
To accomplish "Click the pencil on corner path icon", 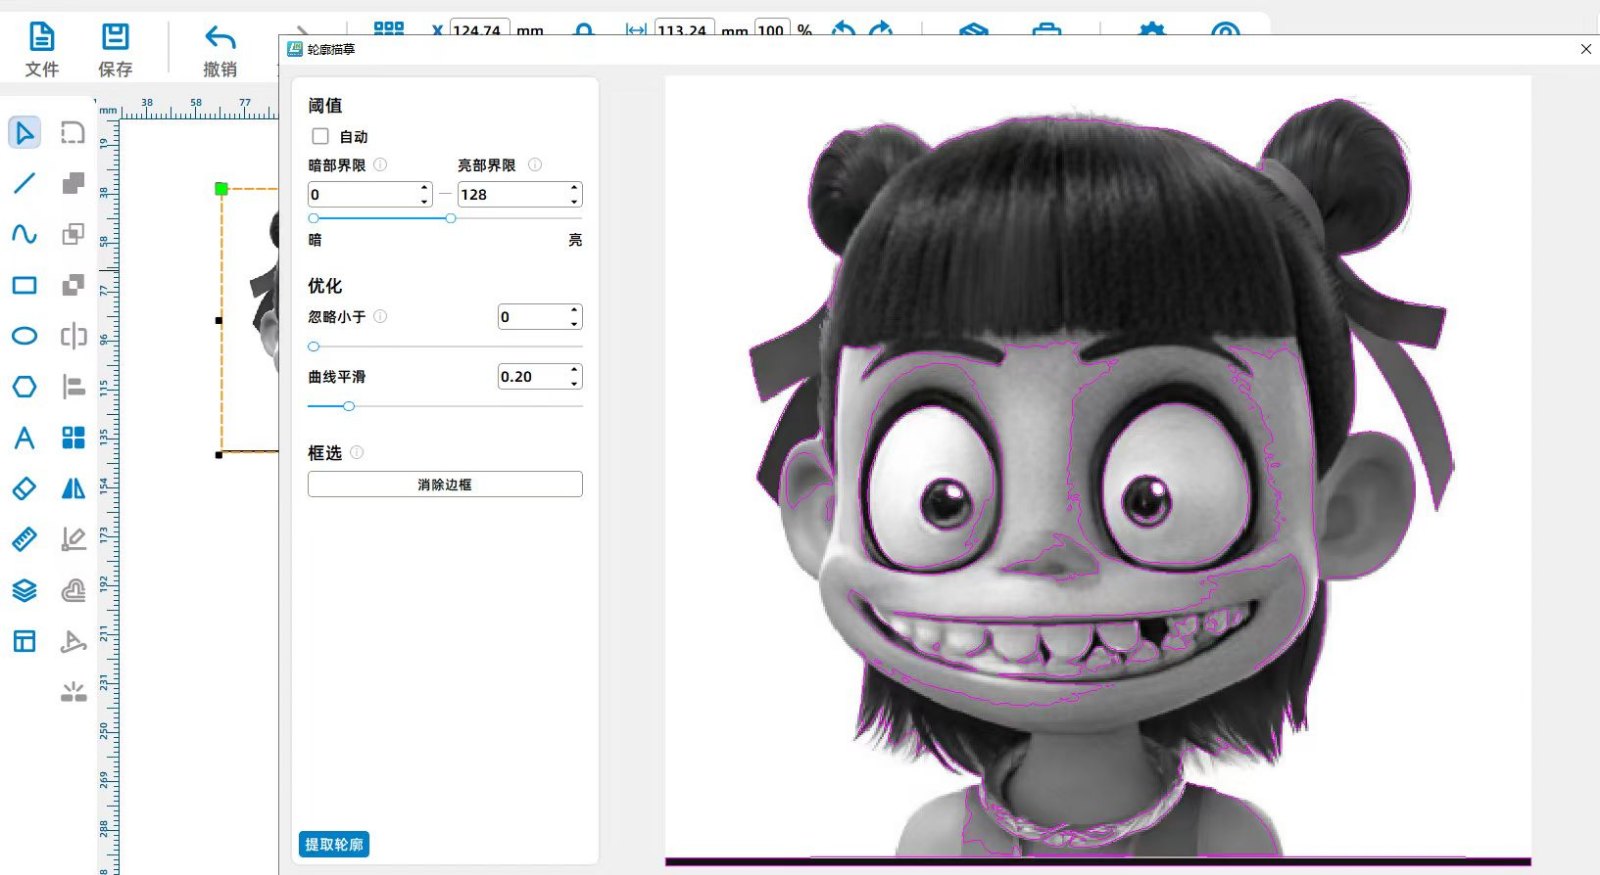I will 73,539.
